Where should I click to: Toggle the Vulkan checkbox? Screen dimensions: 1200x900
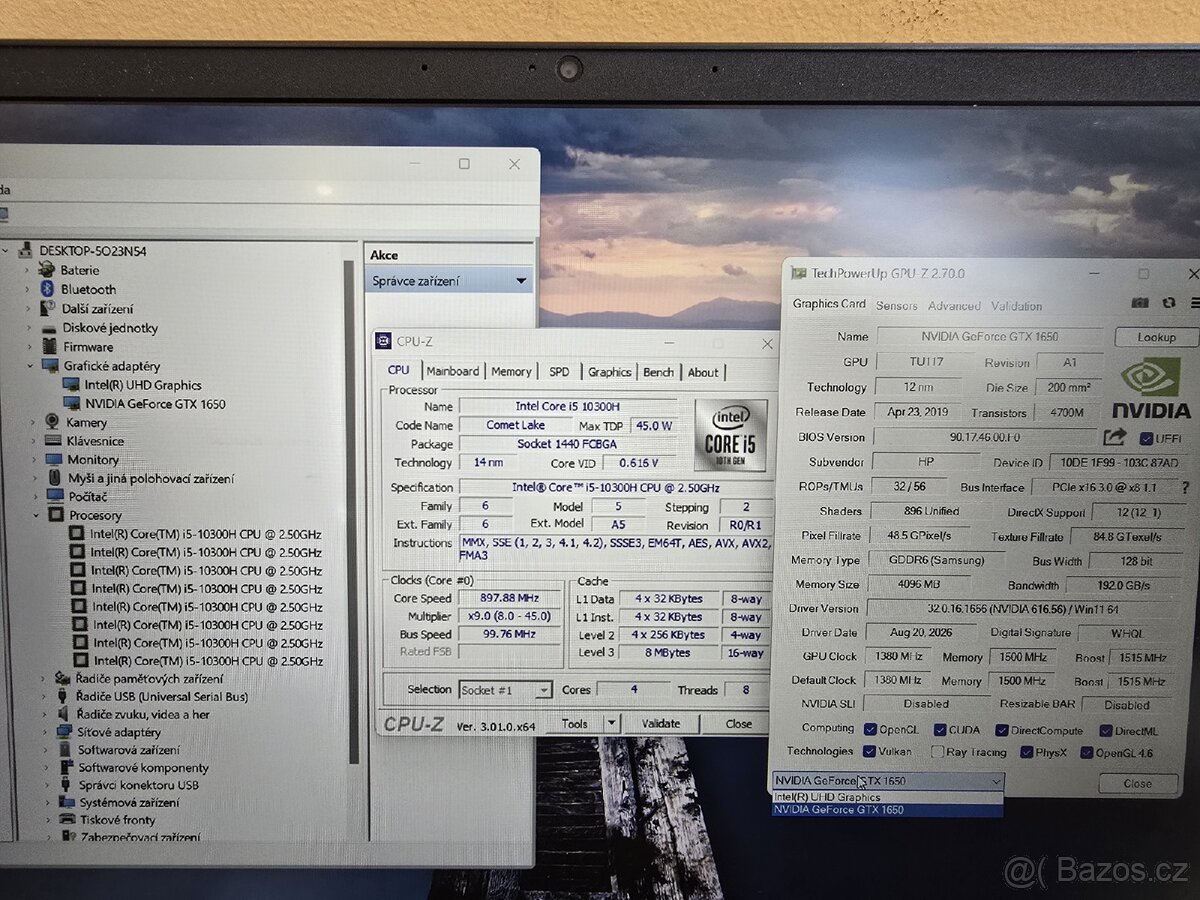pyautogui.click(x=870, y=752)
